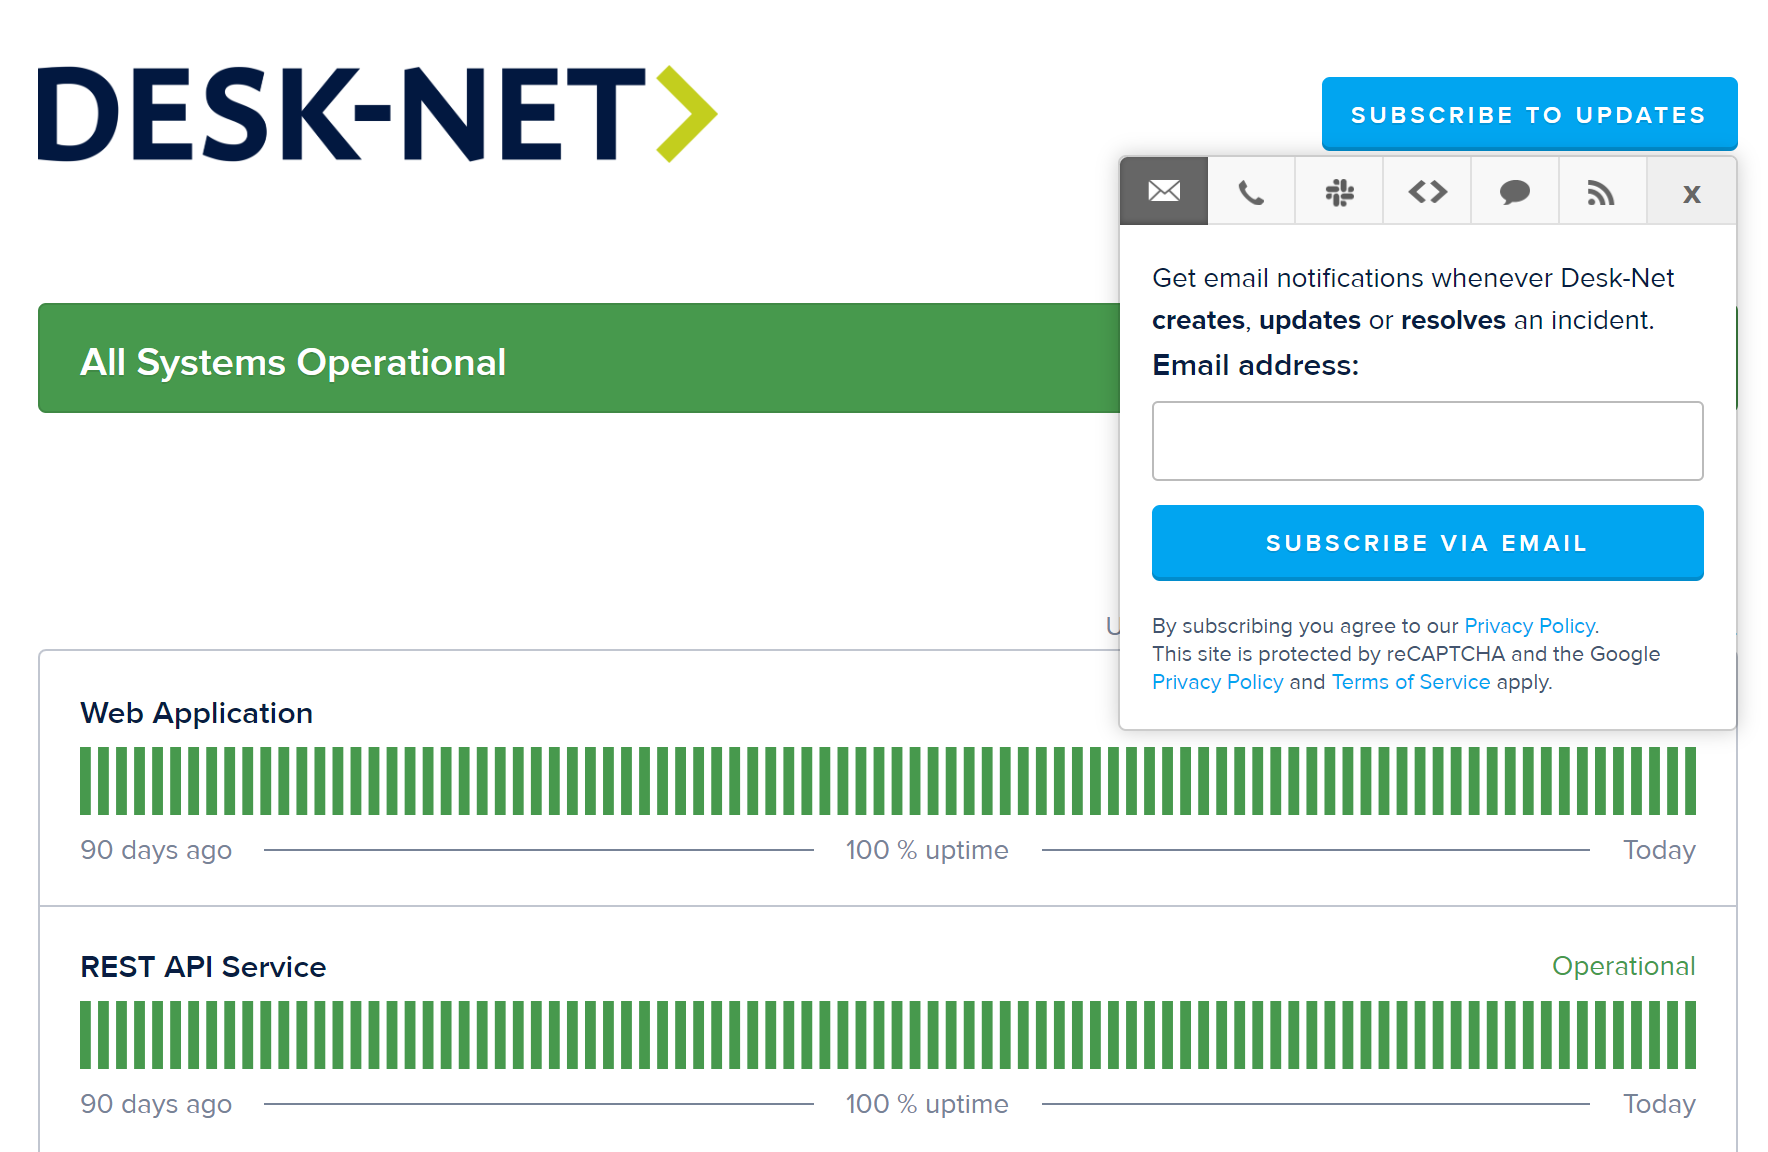The image size is (1768, 1152).
Task: Open the RSS feed tab
Action: [1602, 191]
